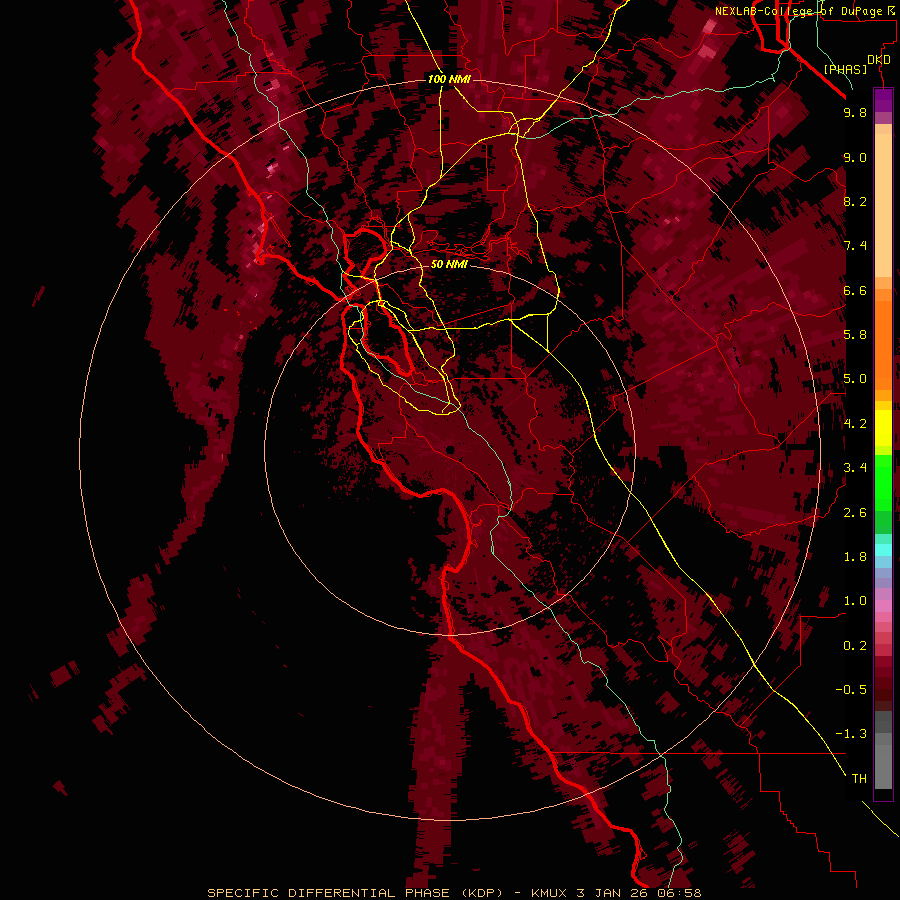Click the 8.2 value on the color scale

[855, 201]
